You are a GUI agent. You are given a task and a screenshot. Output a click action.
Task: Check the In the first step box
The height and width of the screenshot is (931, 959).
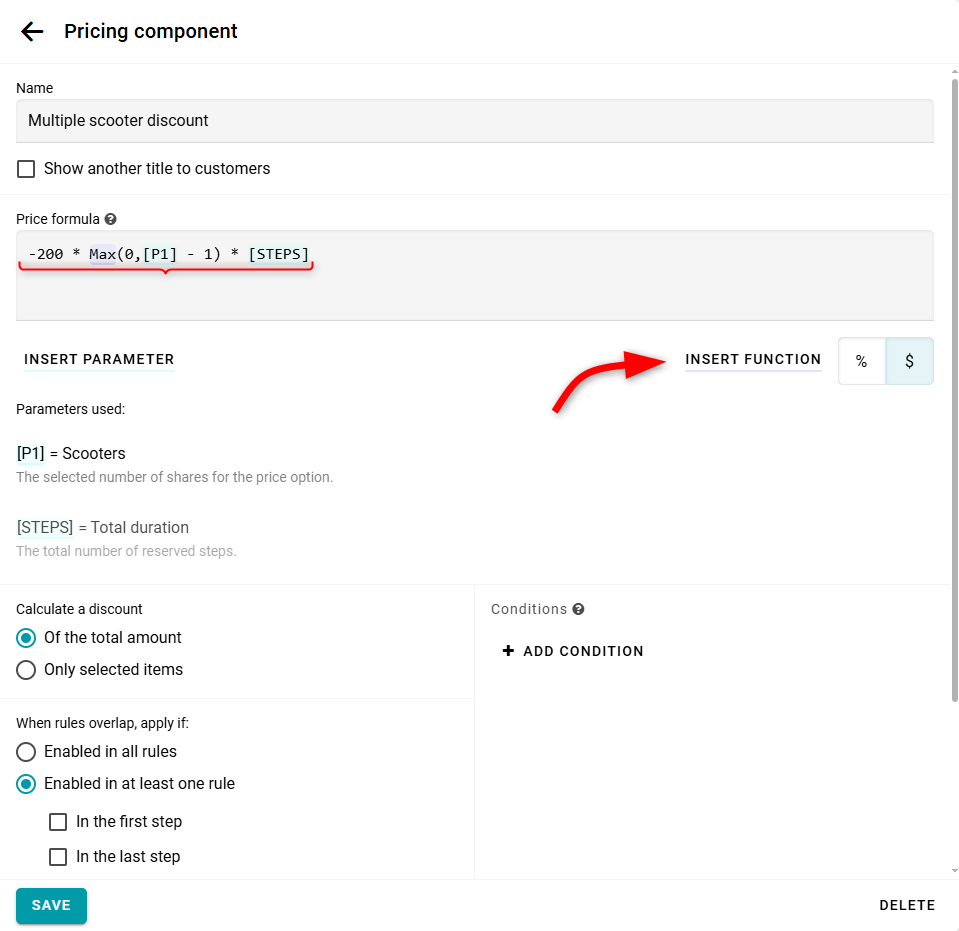pos(59,822)
